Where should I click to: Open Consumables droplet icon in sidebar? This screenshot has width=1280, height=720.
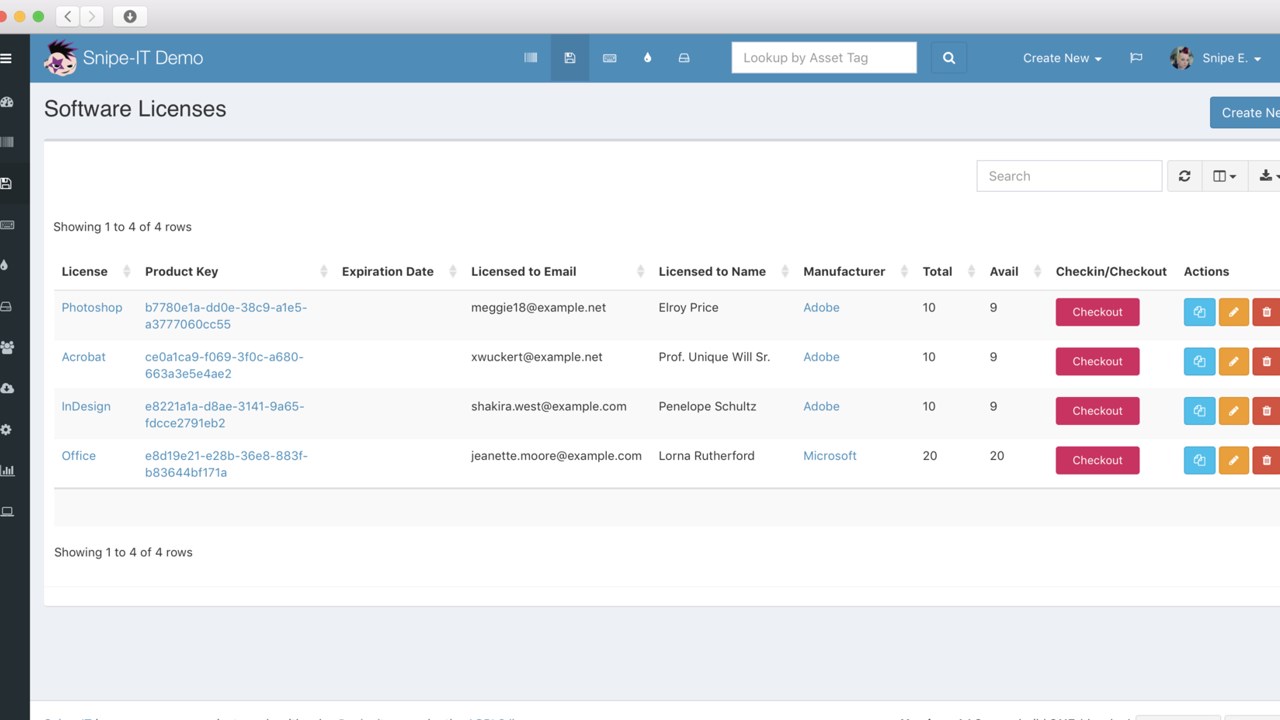(x=5, y=265)
